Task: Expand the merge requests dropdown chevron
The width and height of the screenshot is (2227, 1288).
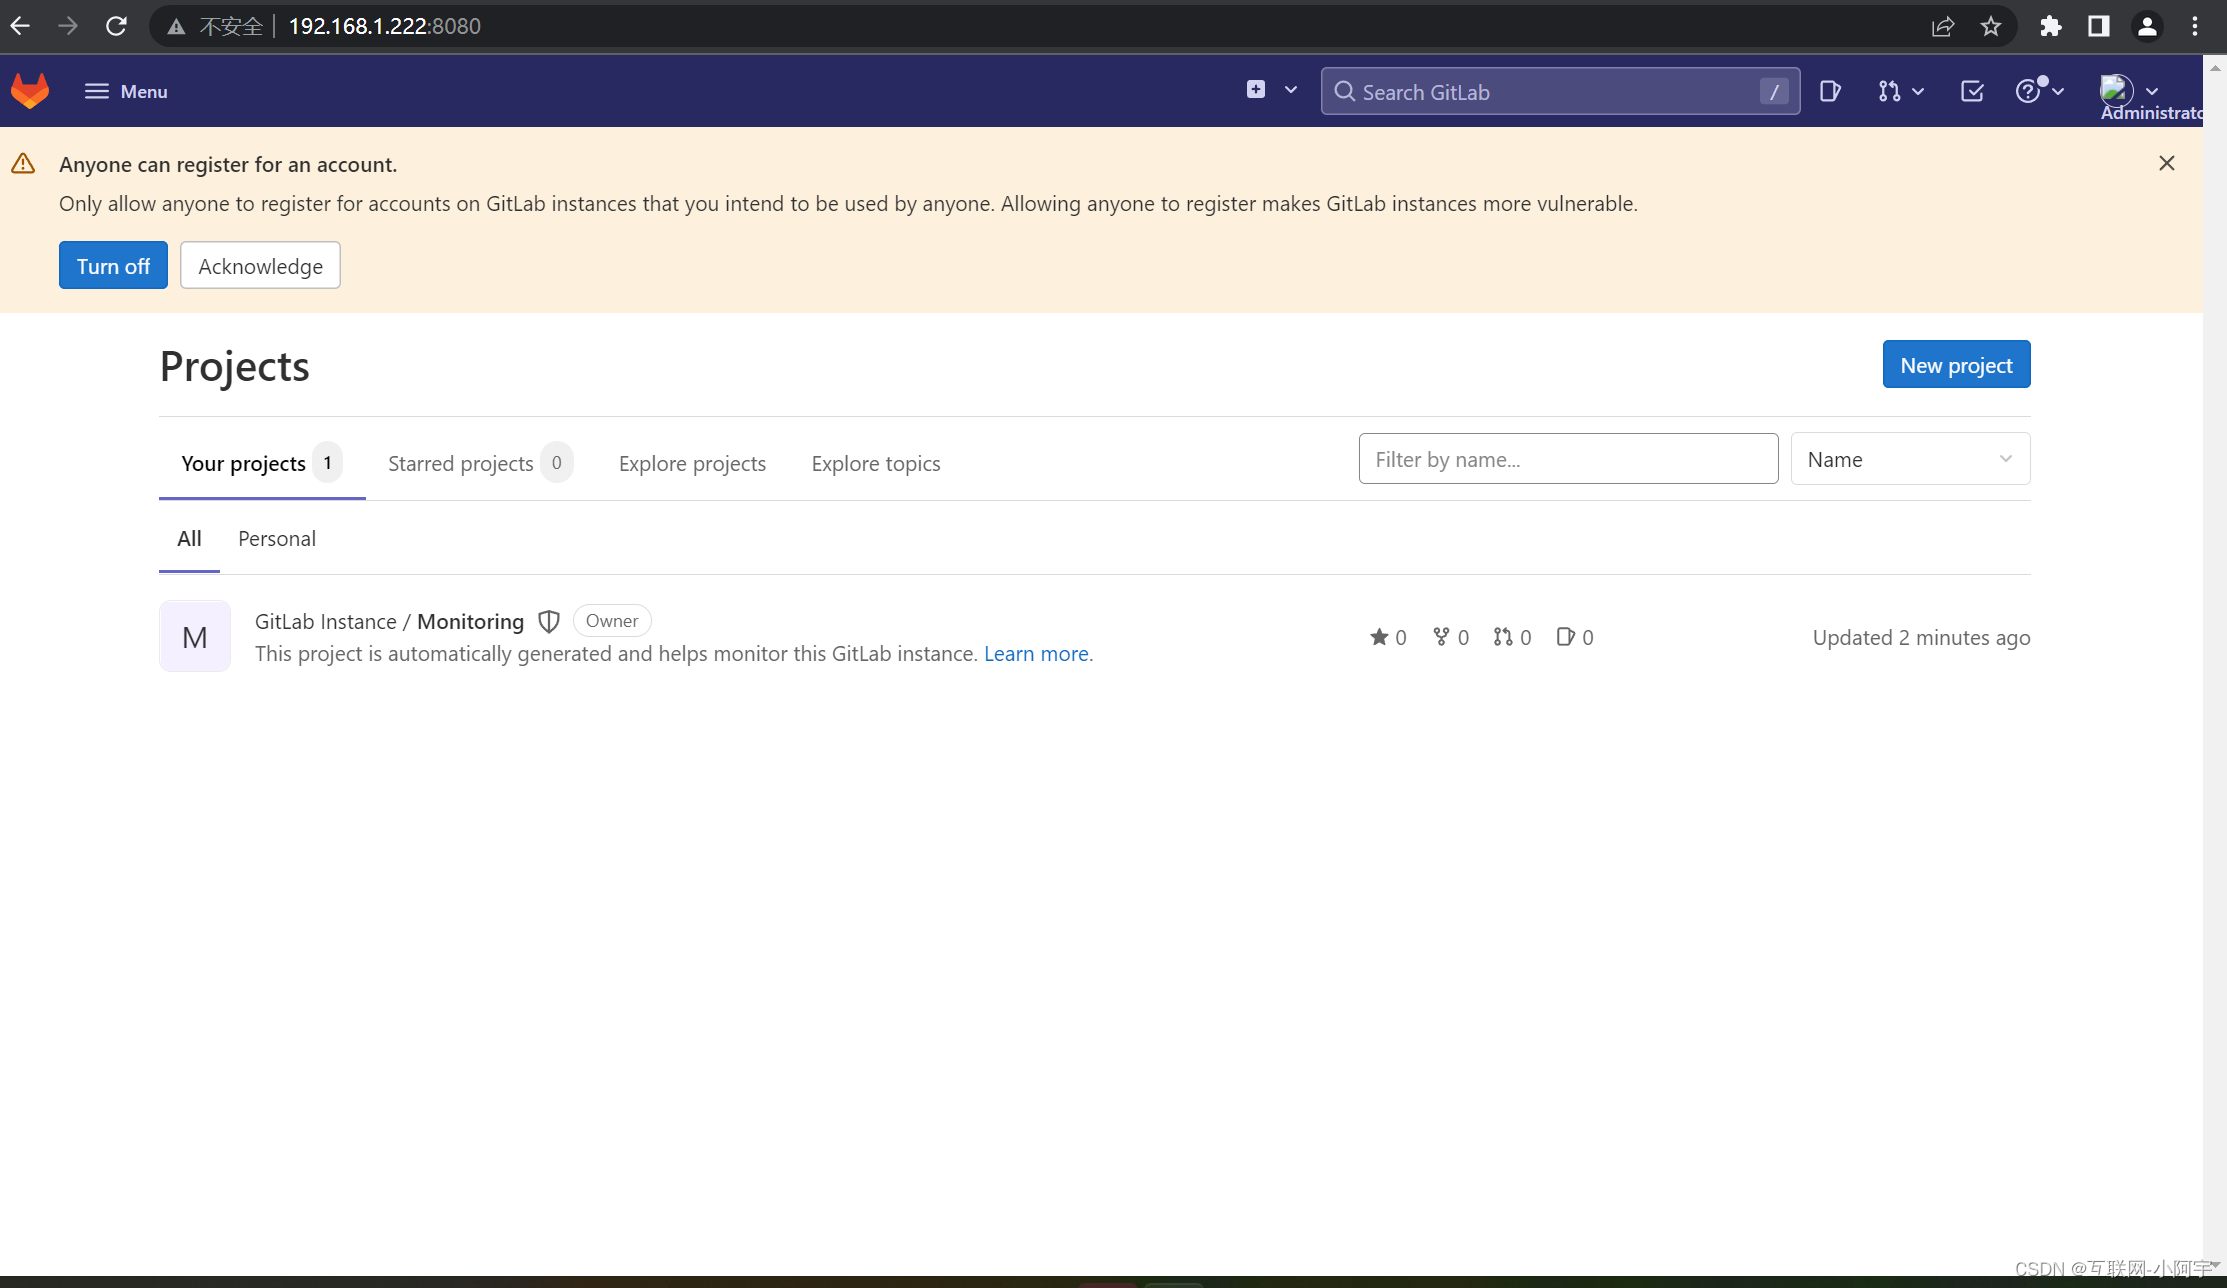Action: point(1918,91)
